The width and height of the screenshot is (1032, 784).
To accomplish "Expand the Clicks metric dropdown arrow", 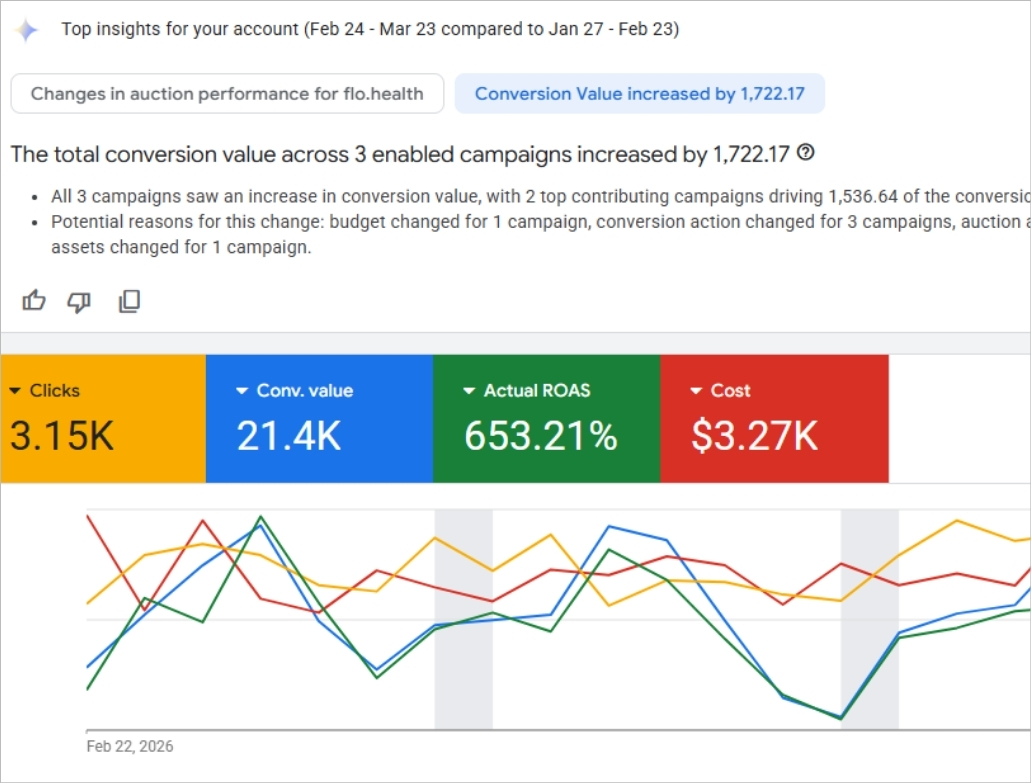I will tap(14, 391).
